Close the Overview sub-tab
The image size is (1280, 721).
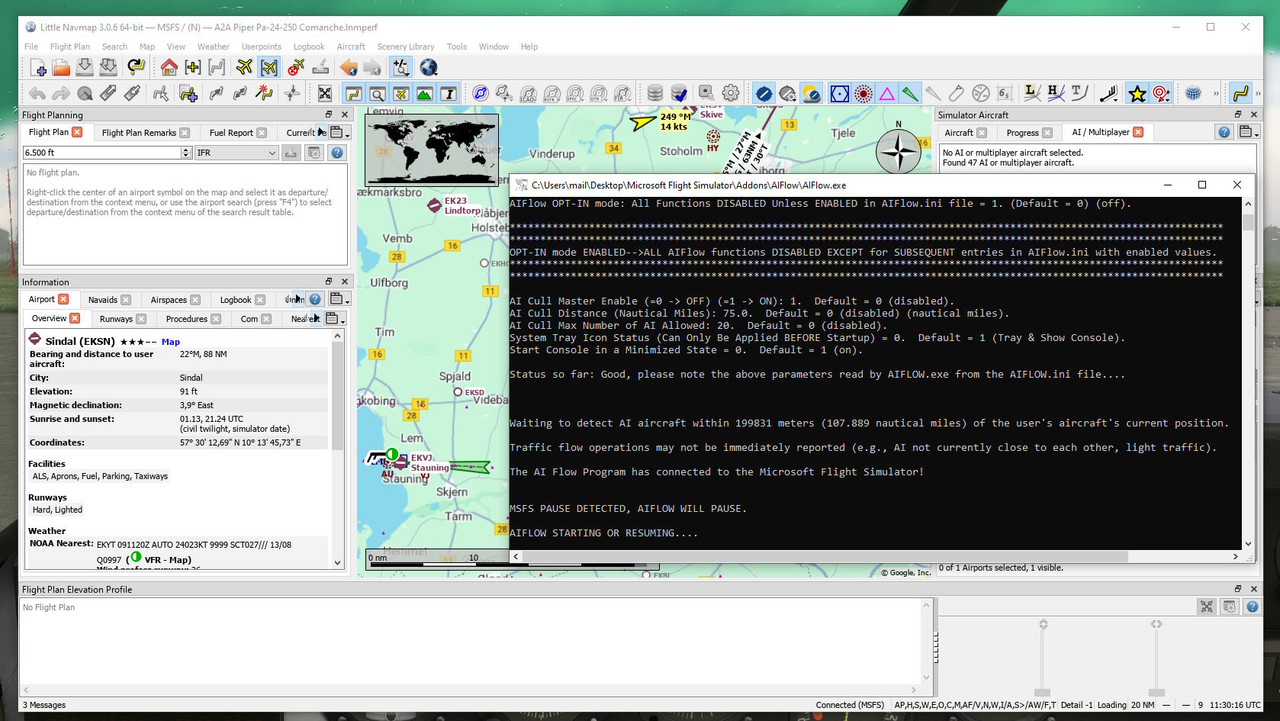pyautogui.click(x=77, y=318)
